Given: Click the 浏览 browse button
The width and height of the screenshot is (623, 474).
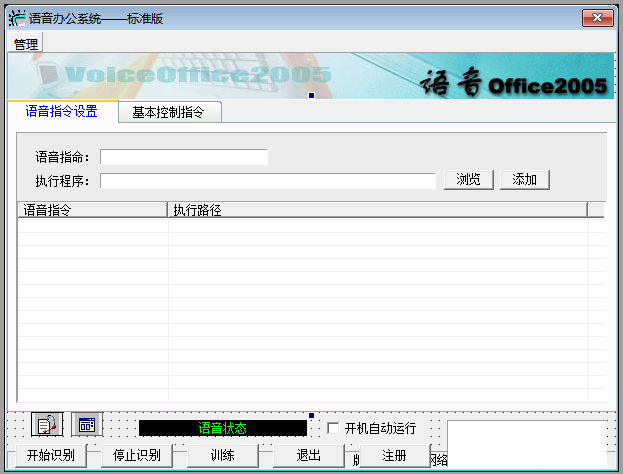Looking at the screenshot, I should (x=468, y=180).
